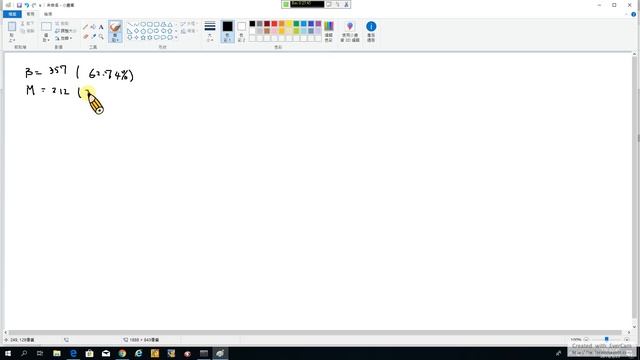Open the Mail app from taskbar

point(106,353)
